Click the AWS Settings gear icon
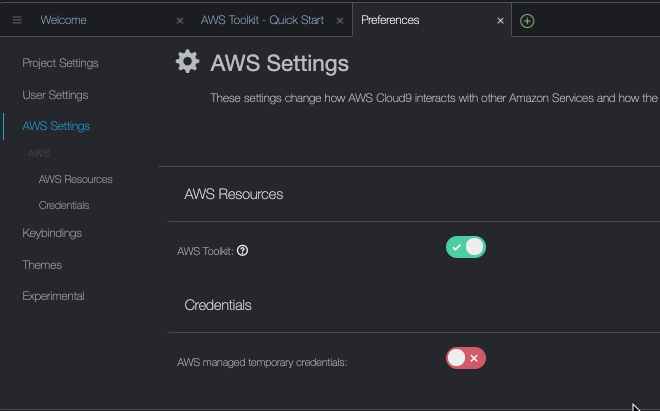The width and height of the screenshot is (660, 411). 187,62
